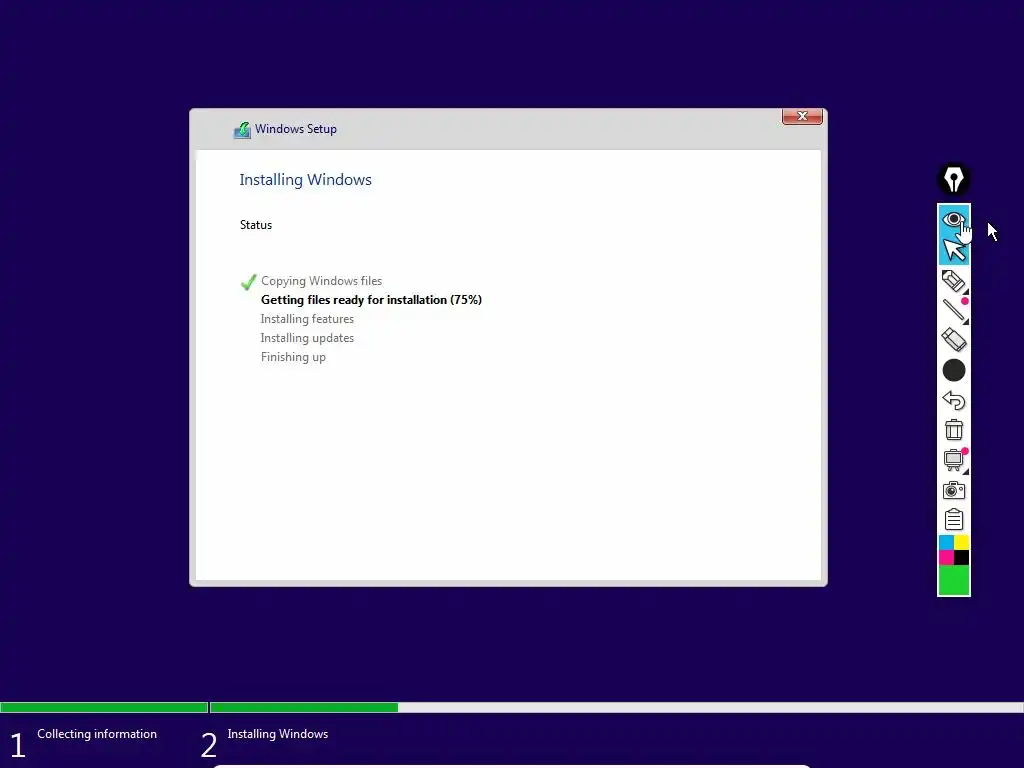Click the 'Windows Setup' title text
This screenshot has width=1024, height=768.
pos(296,129)
